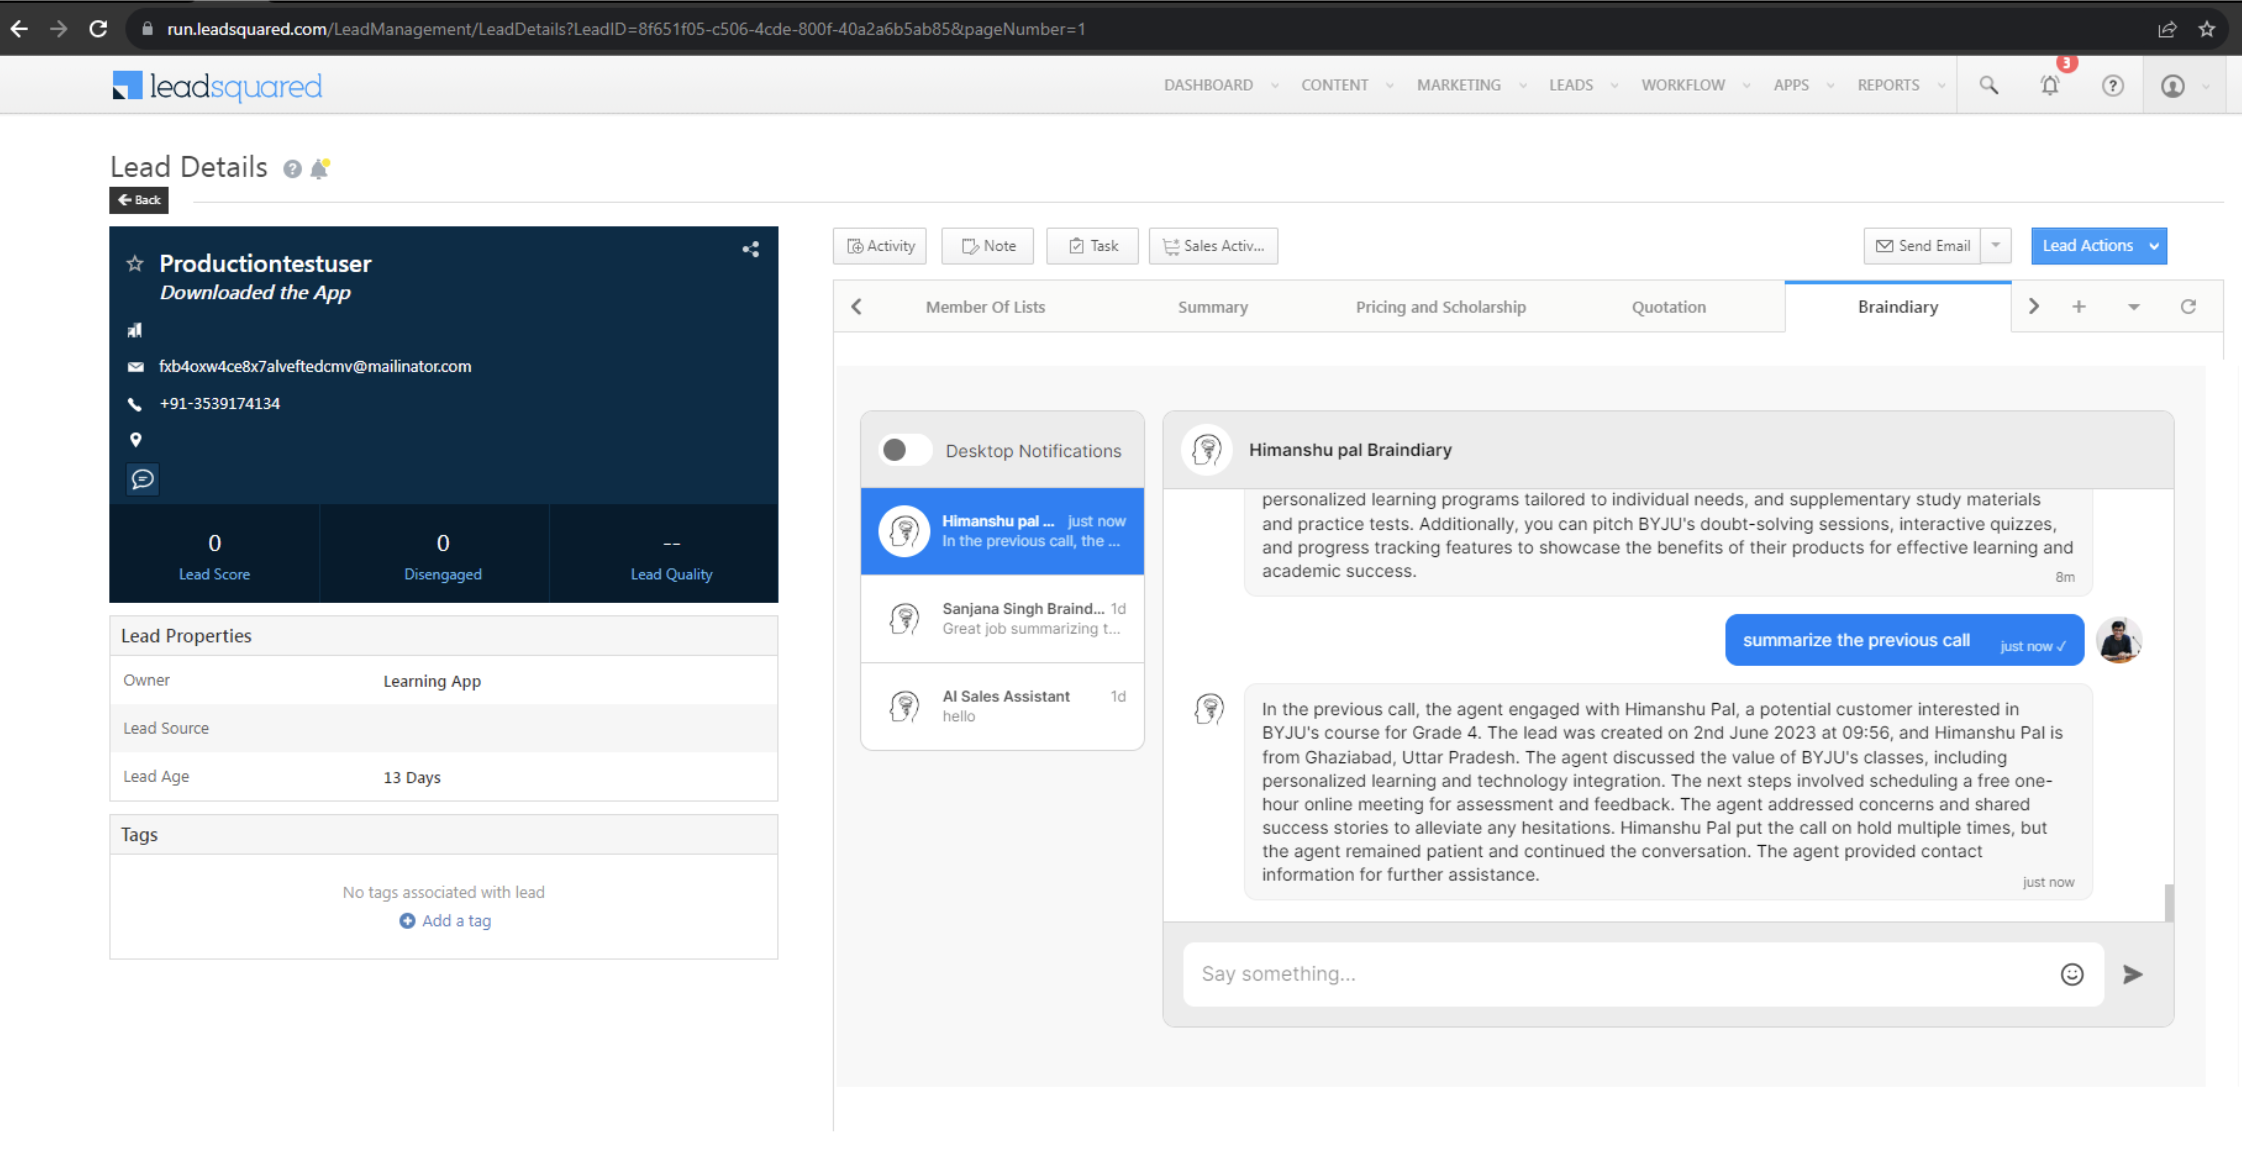
Task: Expand the Content menu dropdown arrow
Action: (1389, 86)
